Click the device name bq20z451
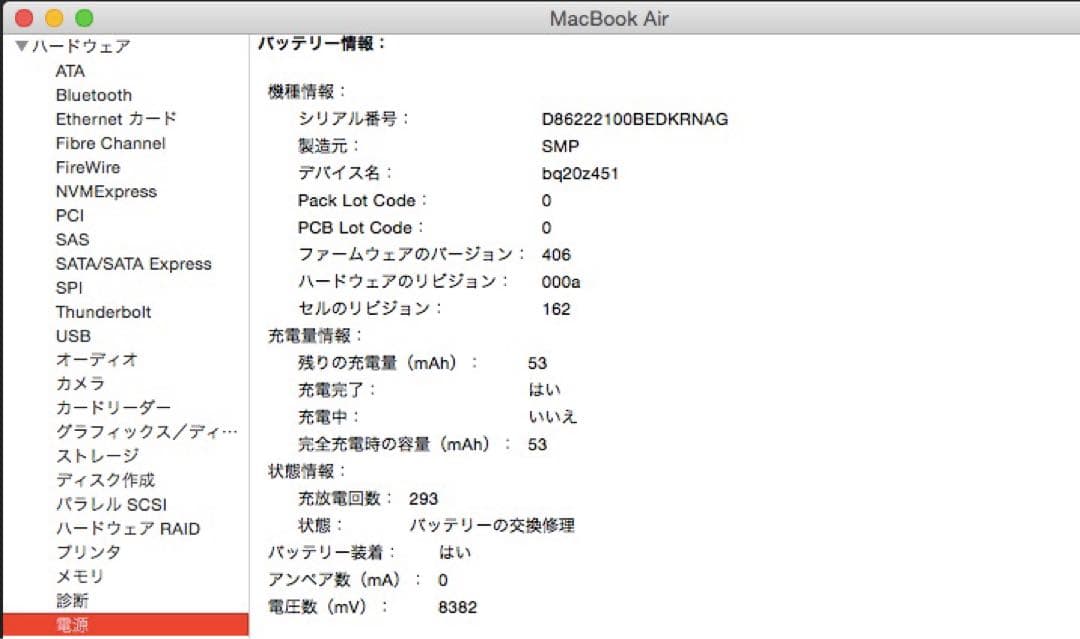This screenshot has height=639, width=1080. [580, 174]
